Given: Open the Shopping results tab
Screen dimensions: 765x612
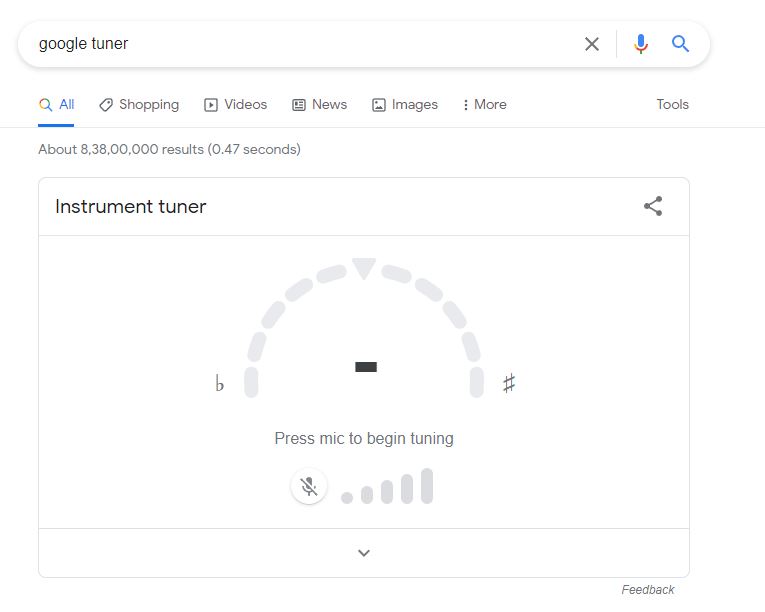Looking at the screenshot, I should coord(139,104).
